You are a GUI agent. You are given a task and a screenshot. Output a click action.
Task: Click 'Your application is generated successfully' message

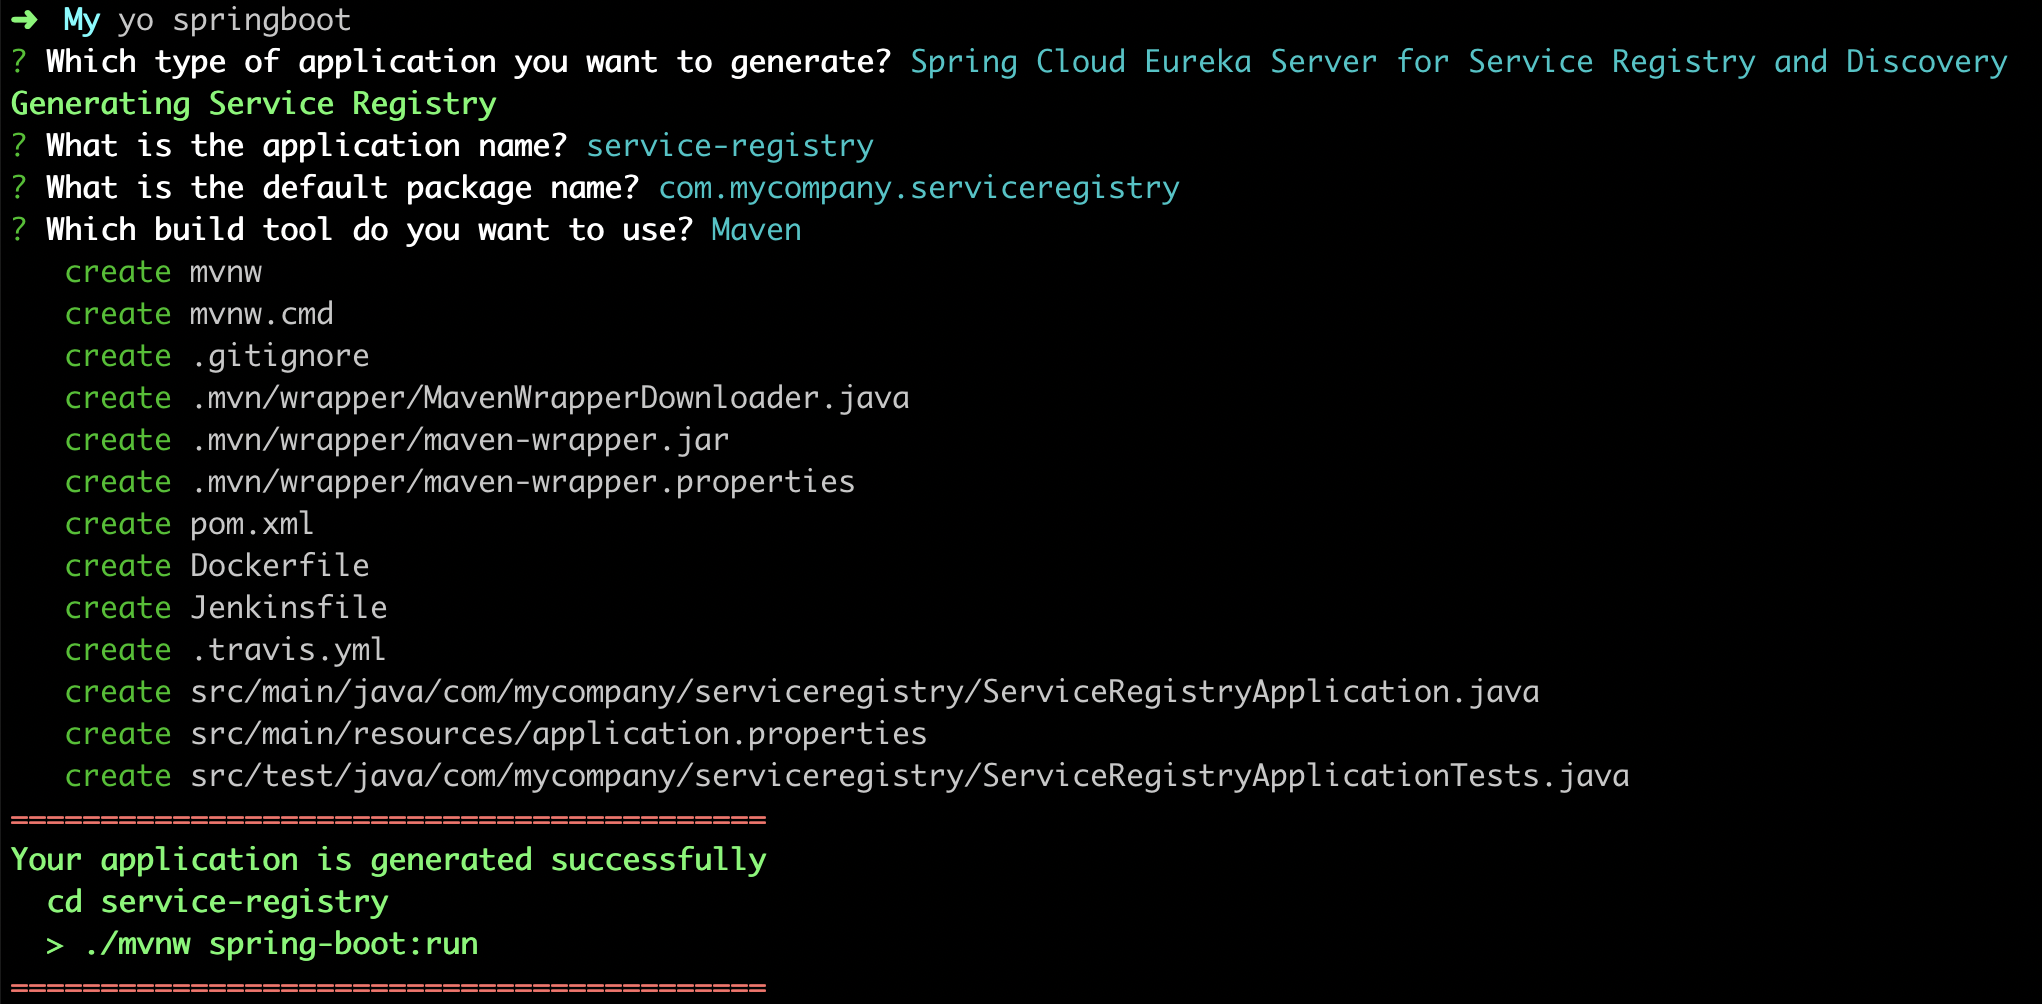pos(389,859)
